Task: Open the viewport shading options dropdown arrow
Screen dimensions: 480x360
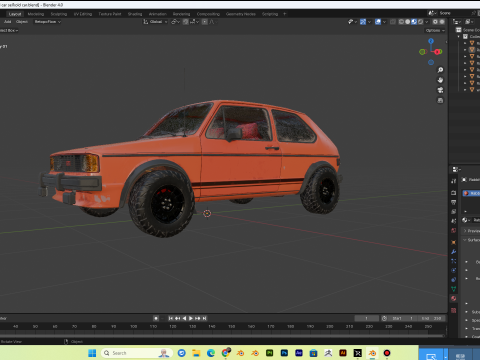Action: tap(427, 22)
